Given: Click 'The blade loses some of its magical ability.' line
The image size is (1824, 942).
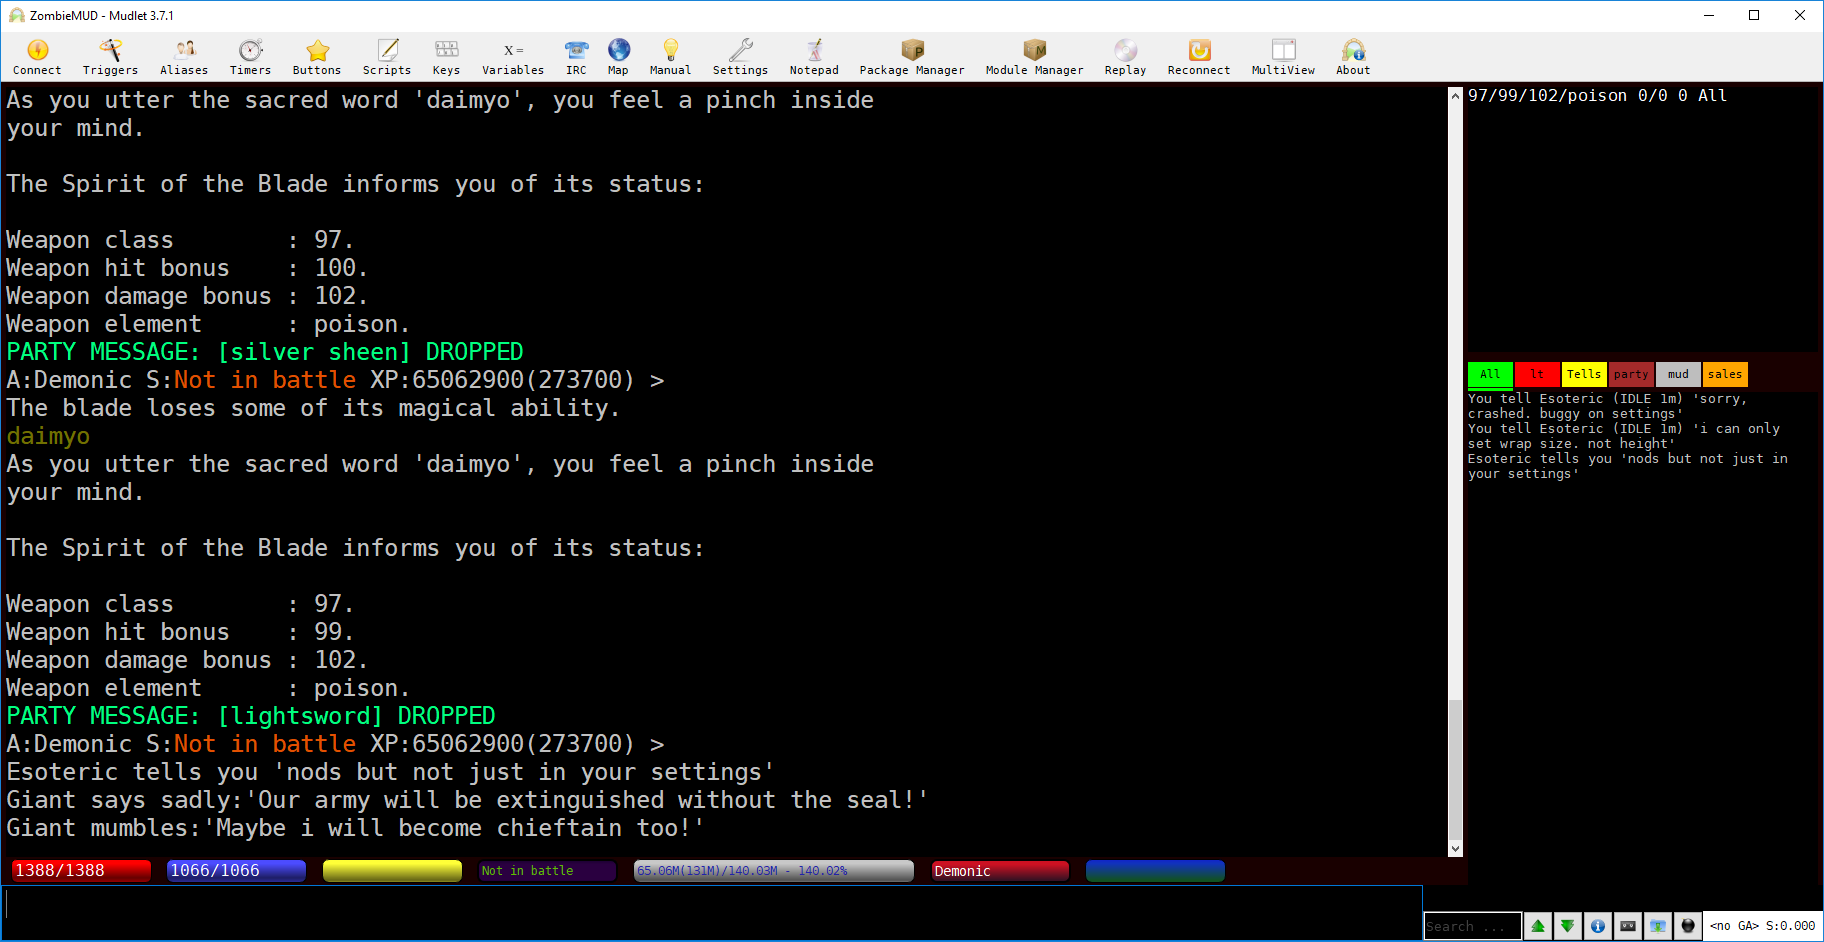Looking at the screenshot, I should (x=313, y=408).
